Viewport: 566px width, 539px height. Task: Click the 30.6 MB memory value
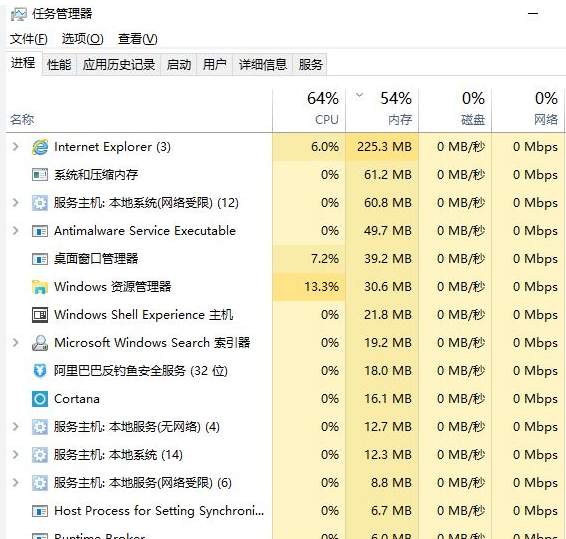click(x=388, y=287)
